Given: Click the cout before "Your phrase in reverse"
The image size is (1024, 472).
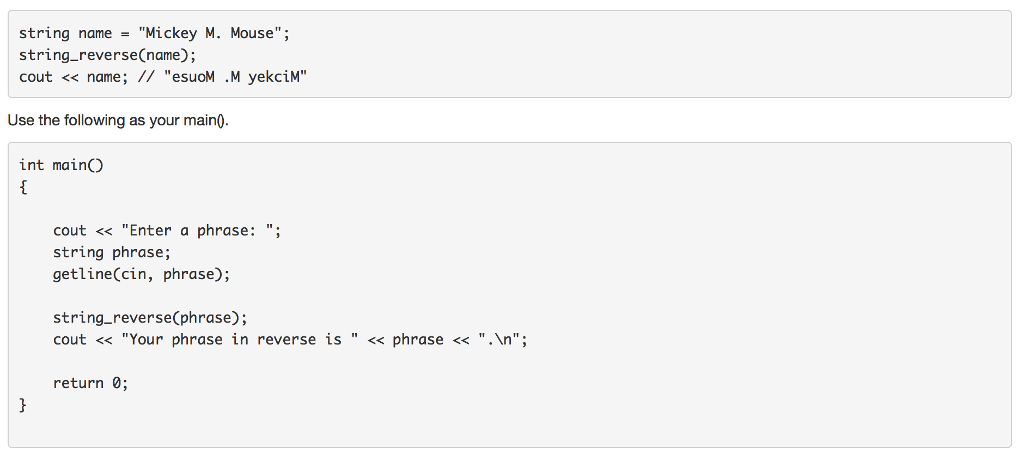Looking at the screenshot, I should pyautogui.click(x=70, y=340).
